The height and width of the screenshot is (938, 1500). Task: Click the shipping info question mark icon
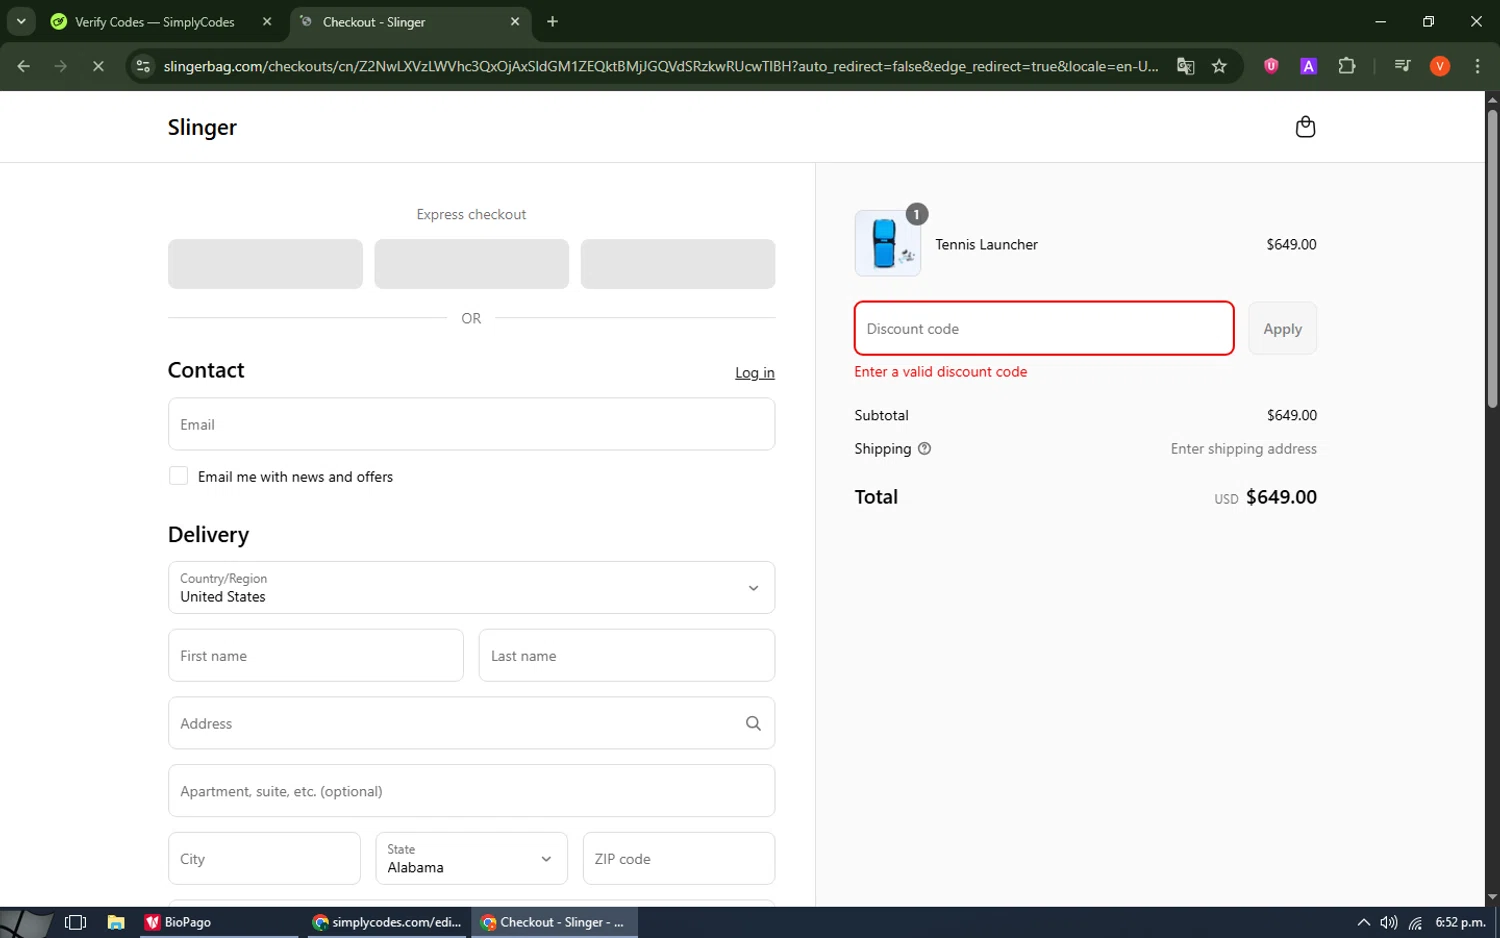[x=924, y=449]
